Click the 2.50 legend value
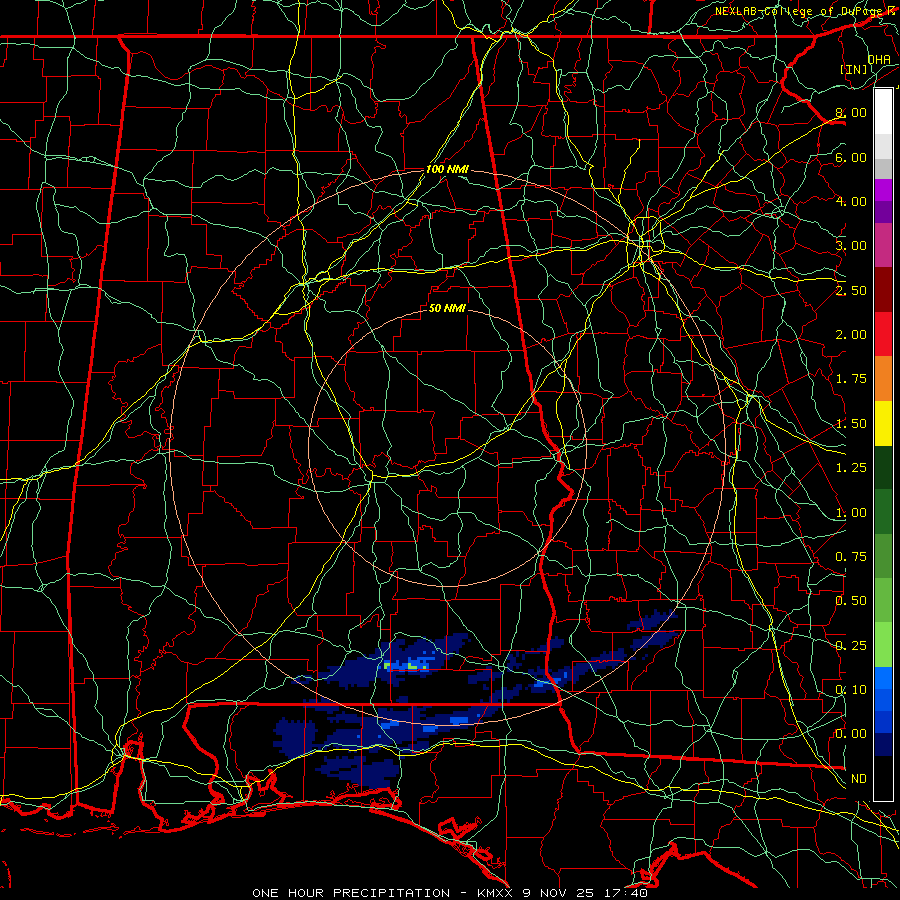 [x=851, y=290]
